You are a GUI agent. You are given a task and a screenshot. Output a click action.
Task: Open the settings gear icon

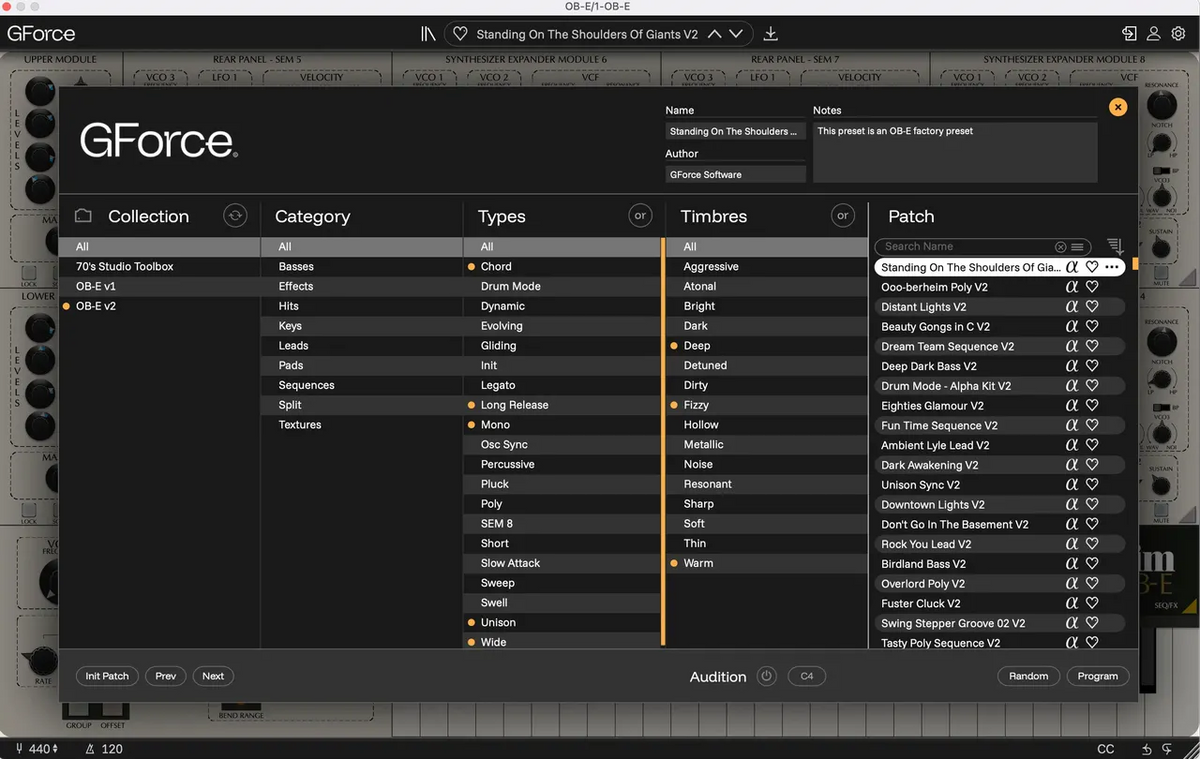pos(1178,34)
